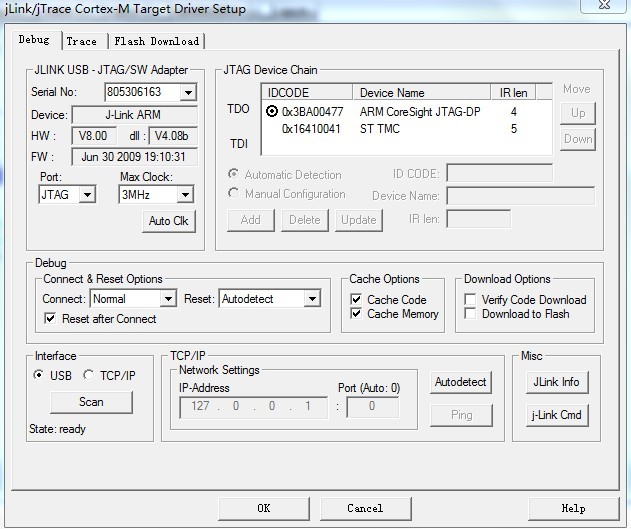Click the Move Up button
631x529 pixels.
[x=578, y=113]
